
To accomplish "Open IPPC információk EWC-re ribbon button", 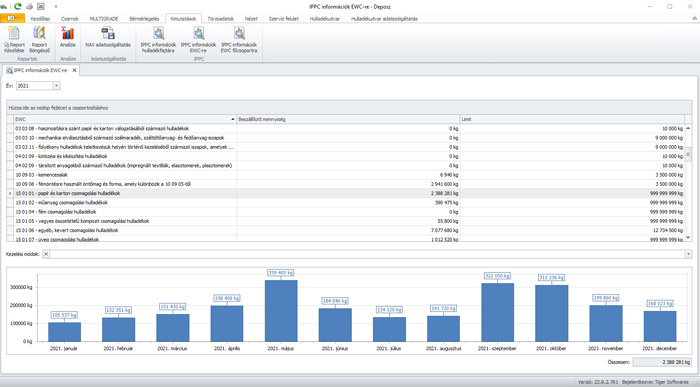I will (x=199, y=39).
